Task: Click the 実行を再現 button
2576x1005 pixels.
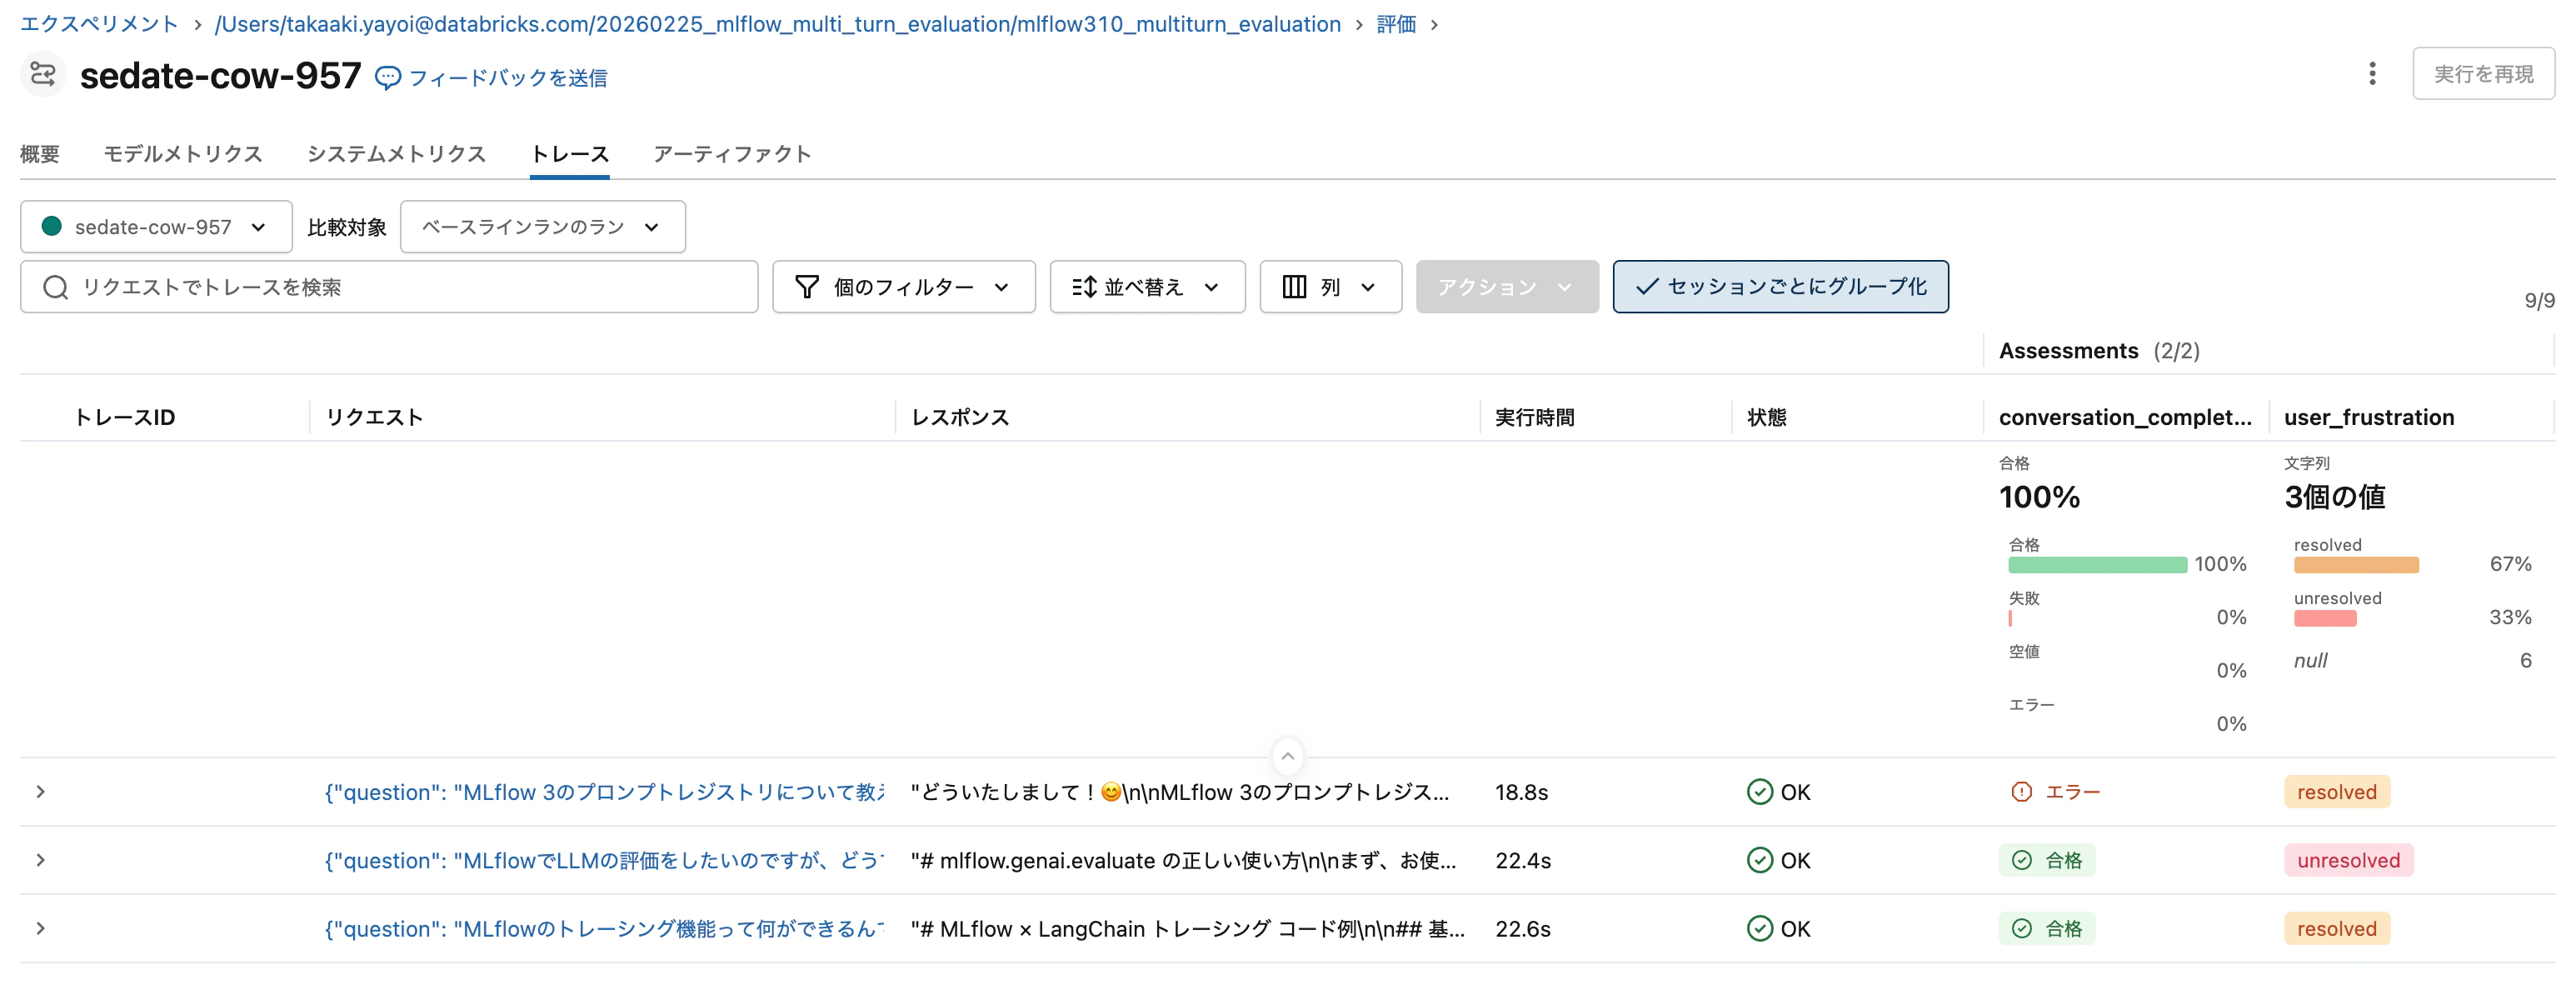Action: 2484,73
